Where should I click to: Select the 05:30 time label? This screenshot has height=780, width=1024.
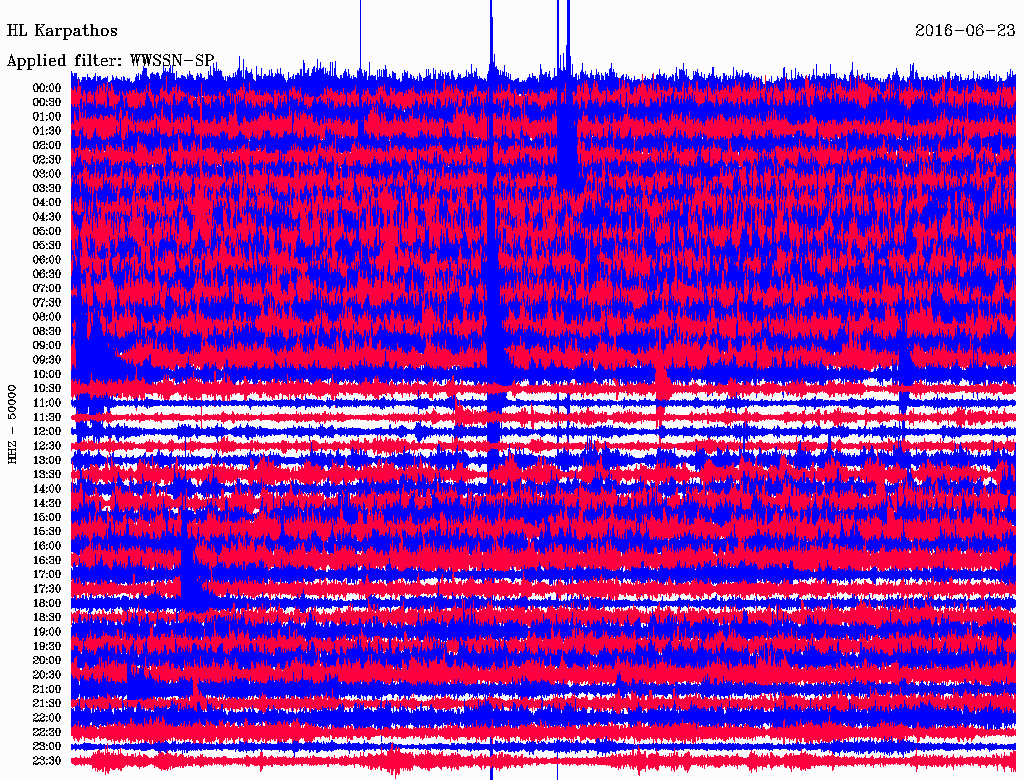coord(47,245)
